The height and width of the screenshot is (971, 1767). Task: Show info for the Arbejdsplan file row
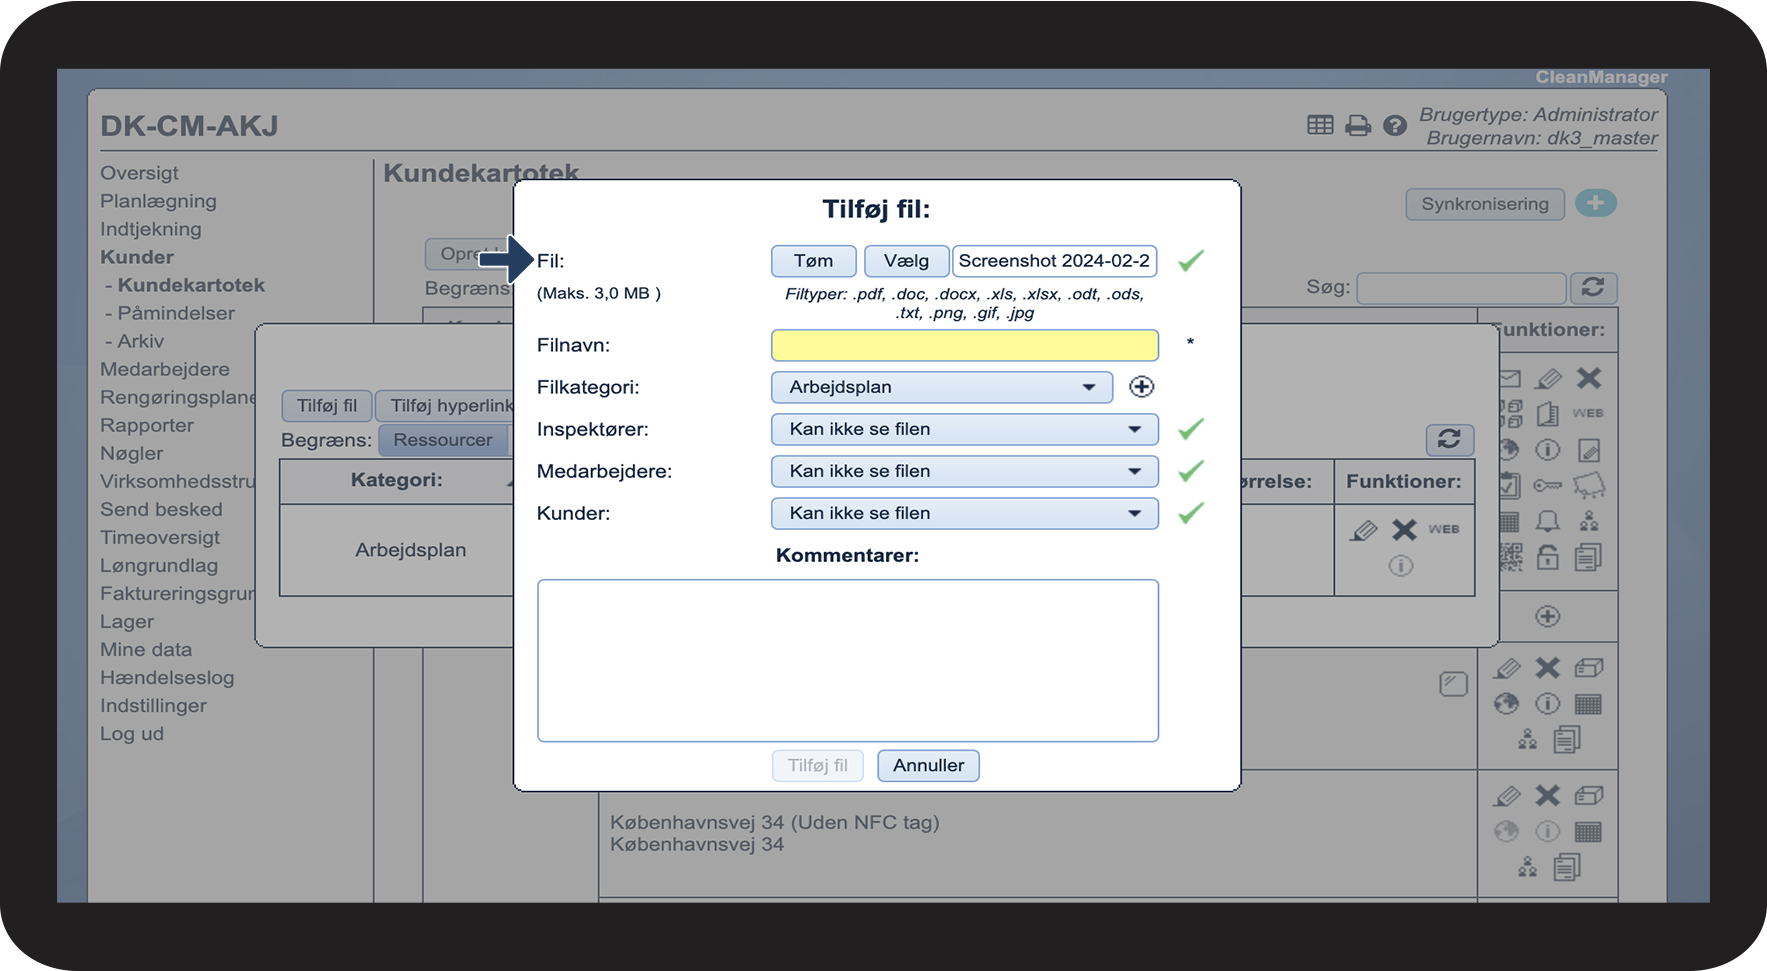tap(1401, 566)
